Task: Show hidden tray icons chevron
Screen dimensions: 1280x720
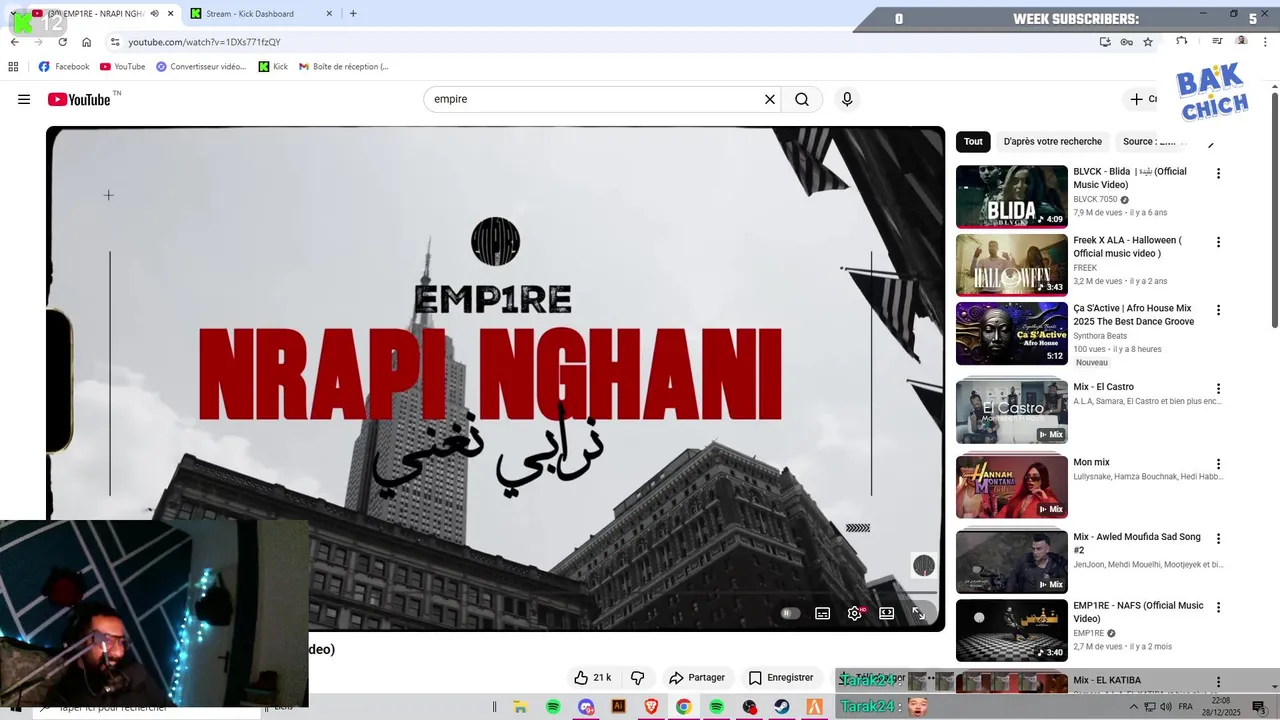Action: [x=1134, y=707]
